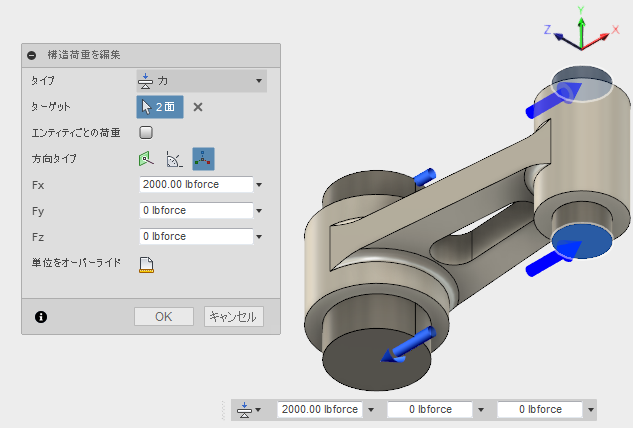Open the Fx value dropdown arrow
Image resolution: width=633 pixels, height=428 pixels.
(x=259, y=185)
